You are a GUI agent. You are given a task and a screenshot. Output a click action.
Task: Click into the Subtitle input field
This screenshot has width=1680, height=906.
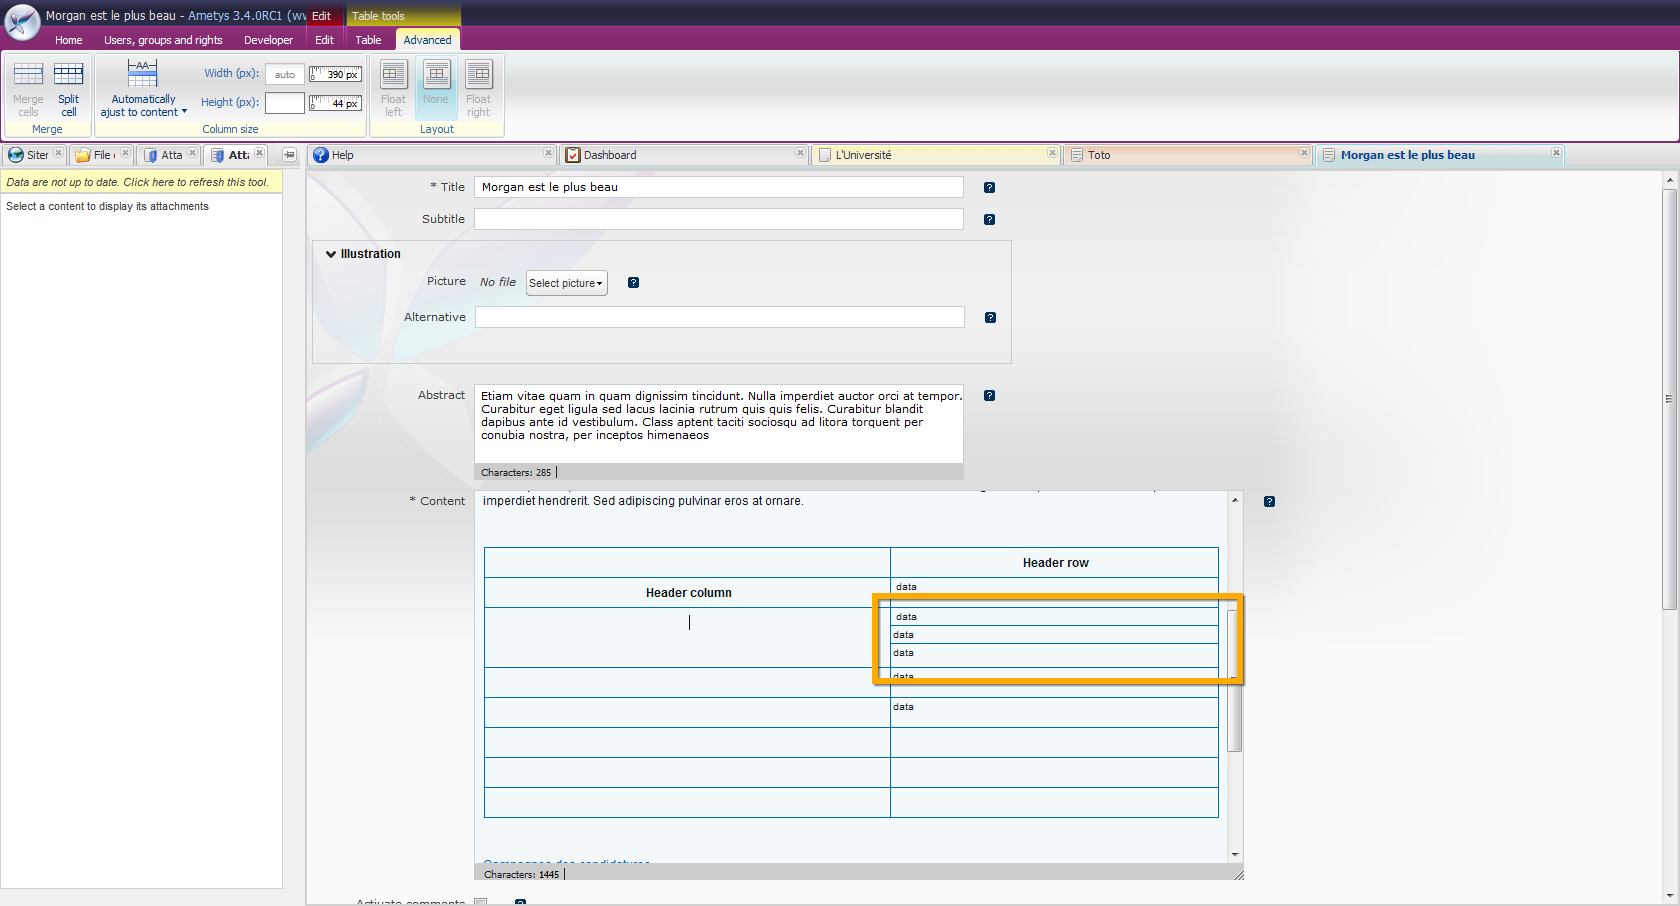(718, 219)
